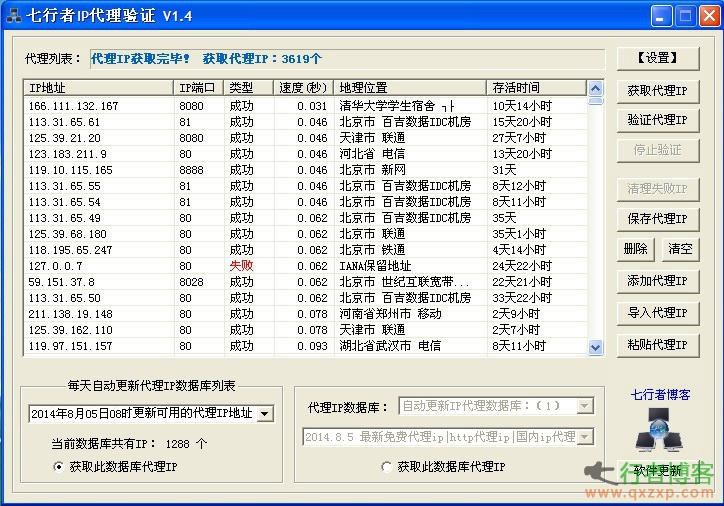Click the list scrollbar up arrow
The width and height of the screenshot is (724, 506).
point(596,88)
